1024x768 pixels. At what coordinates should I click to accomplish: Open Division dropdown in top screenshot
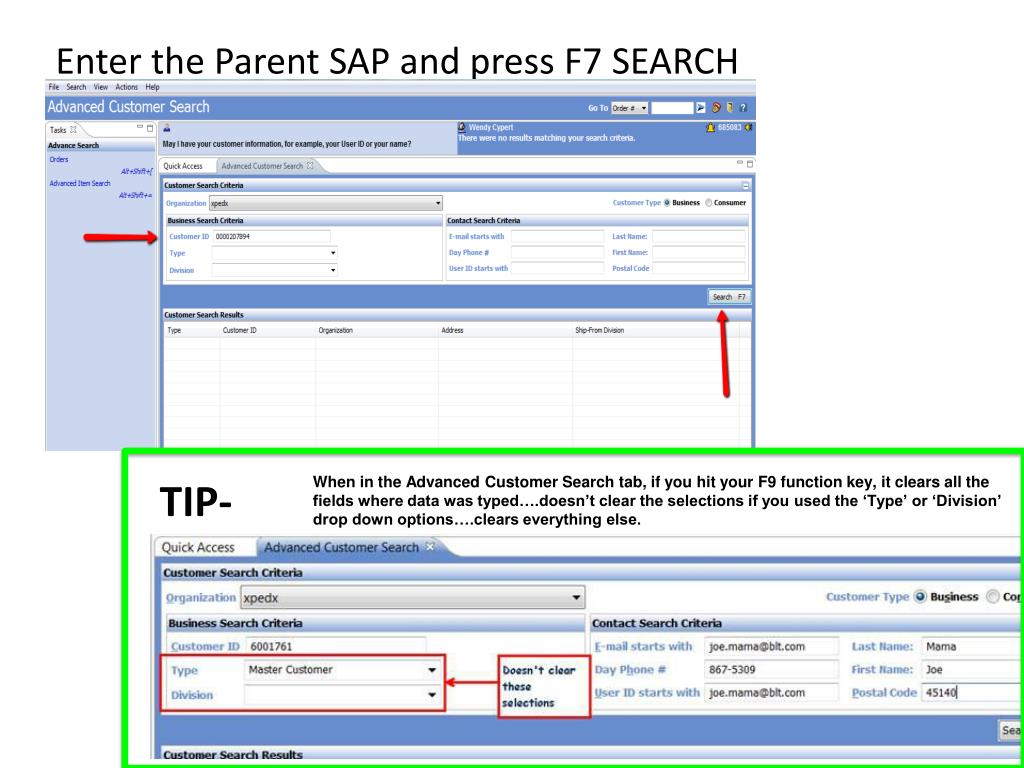point(274,270)
